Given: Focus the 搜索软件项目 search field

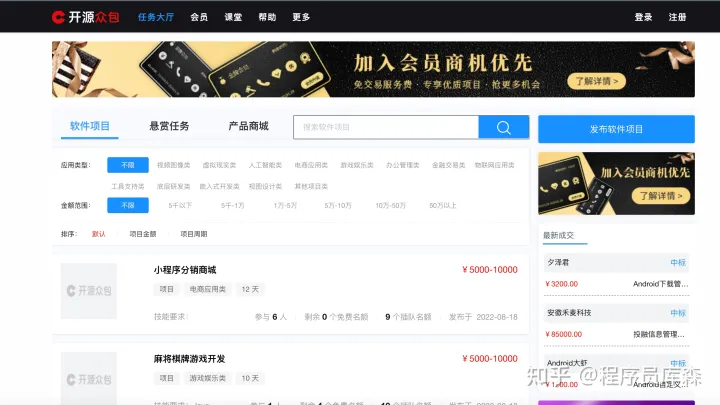Looking at the screenshot, I should coord(386,127).
